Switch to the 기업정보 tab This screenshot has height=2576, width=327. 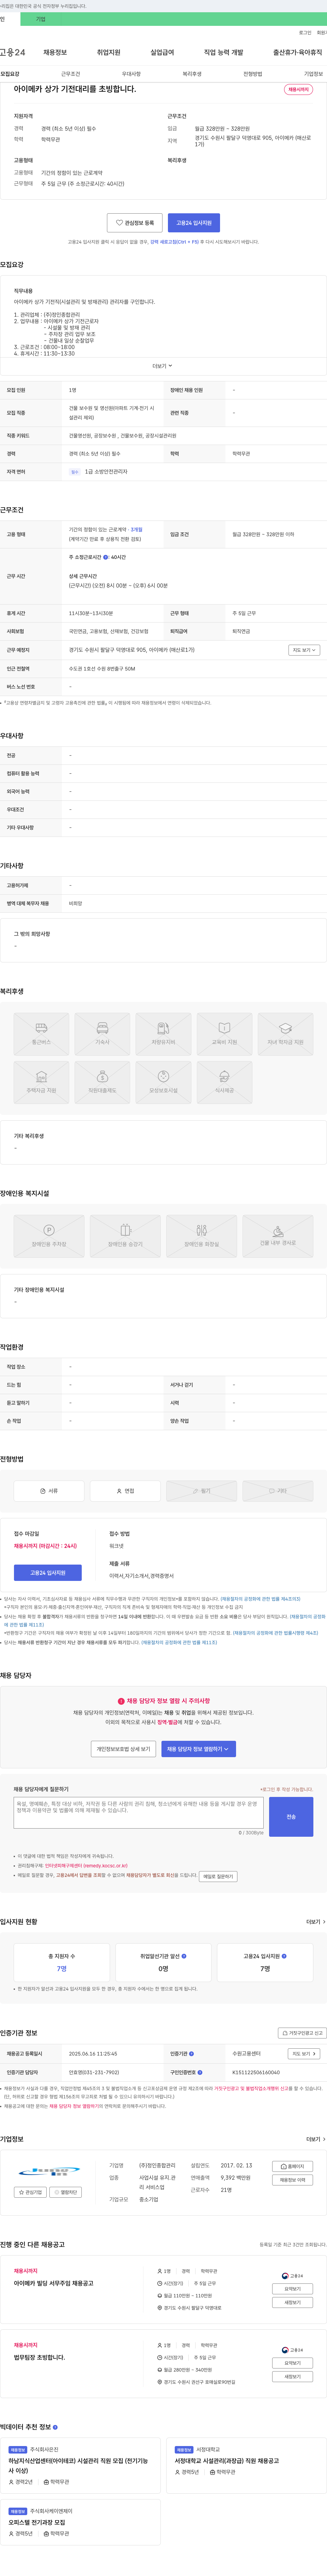click(x=313, y=74)
